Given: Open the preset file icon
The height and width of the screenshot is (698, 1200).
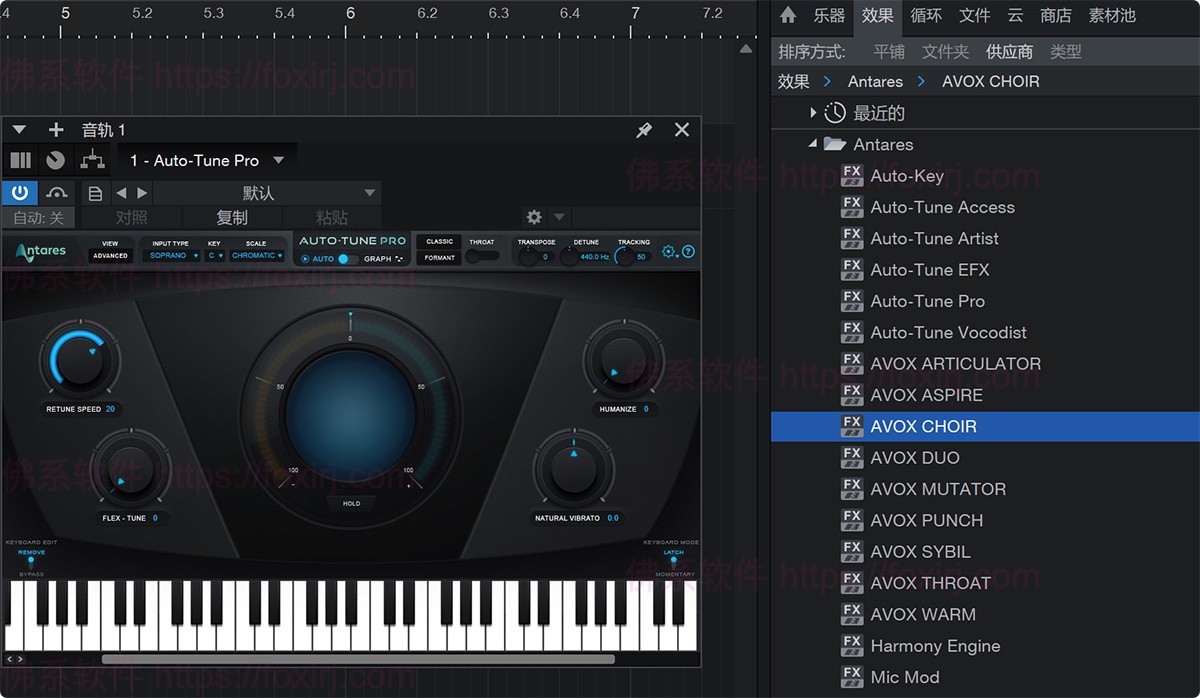Looking at the screenshot, I should pyautogui.click(x=95, y=193).
